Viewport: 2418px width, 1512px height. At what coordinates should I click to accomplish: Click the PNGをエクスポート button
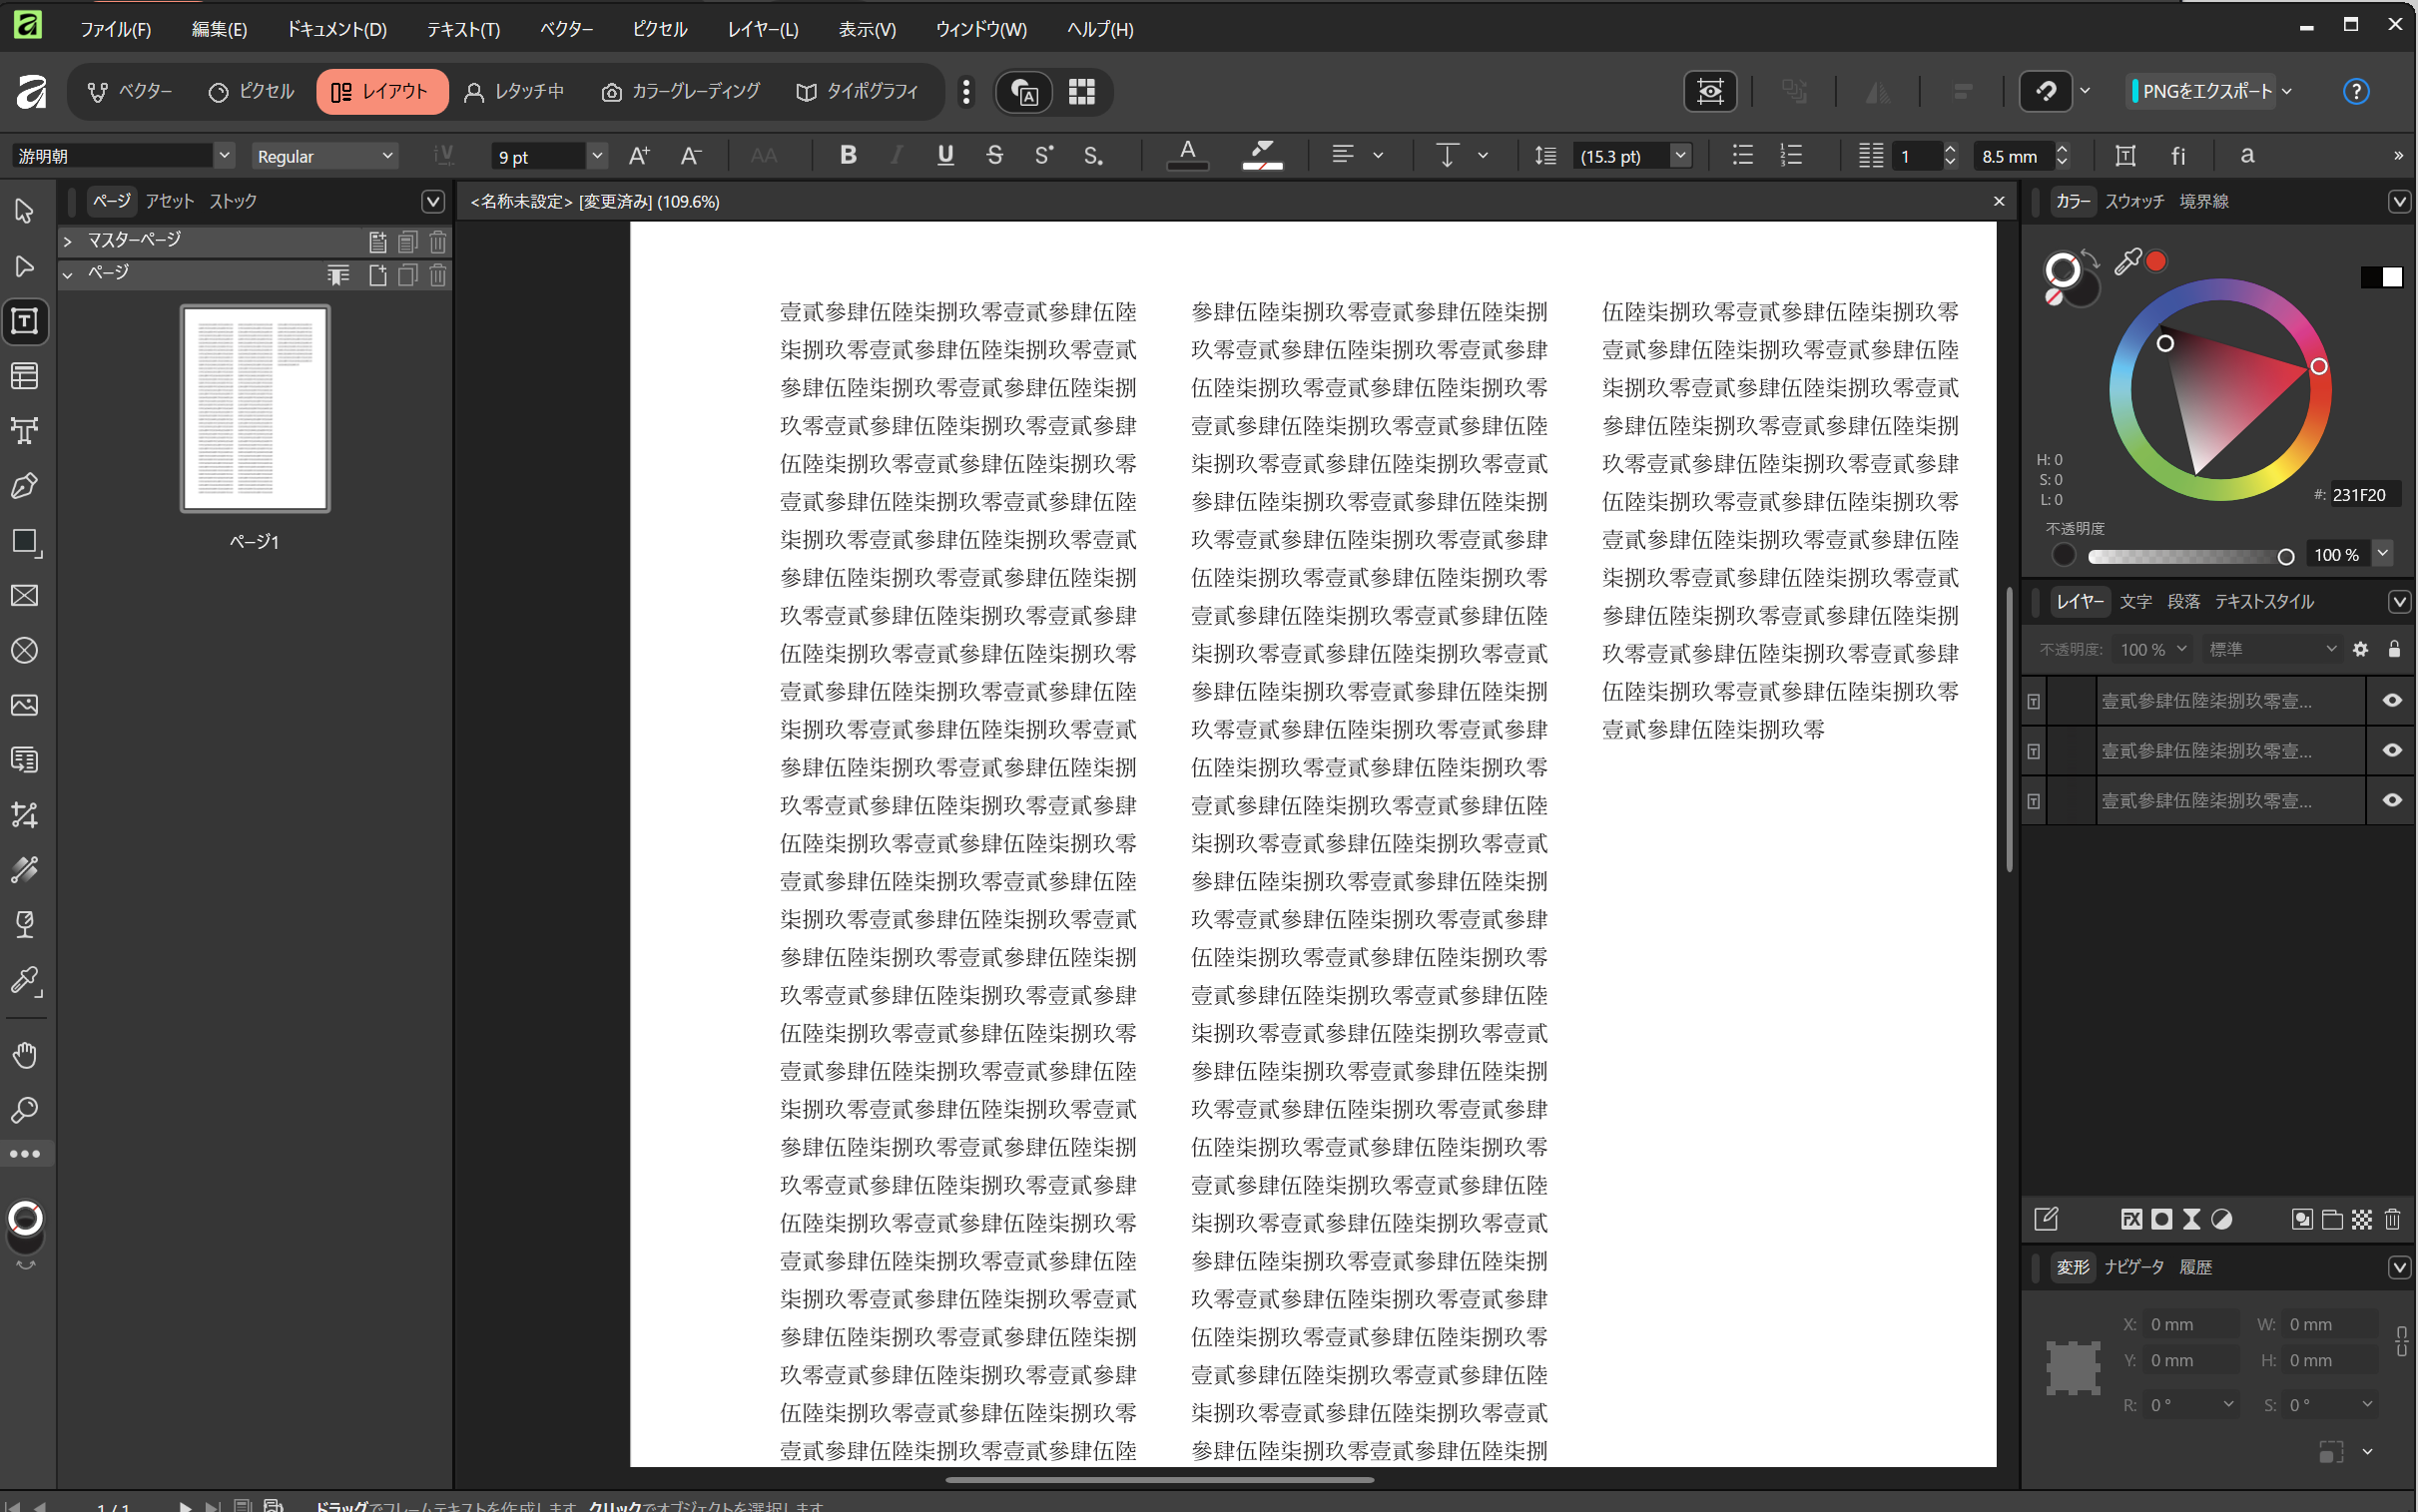click(x=2207, y=91)
